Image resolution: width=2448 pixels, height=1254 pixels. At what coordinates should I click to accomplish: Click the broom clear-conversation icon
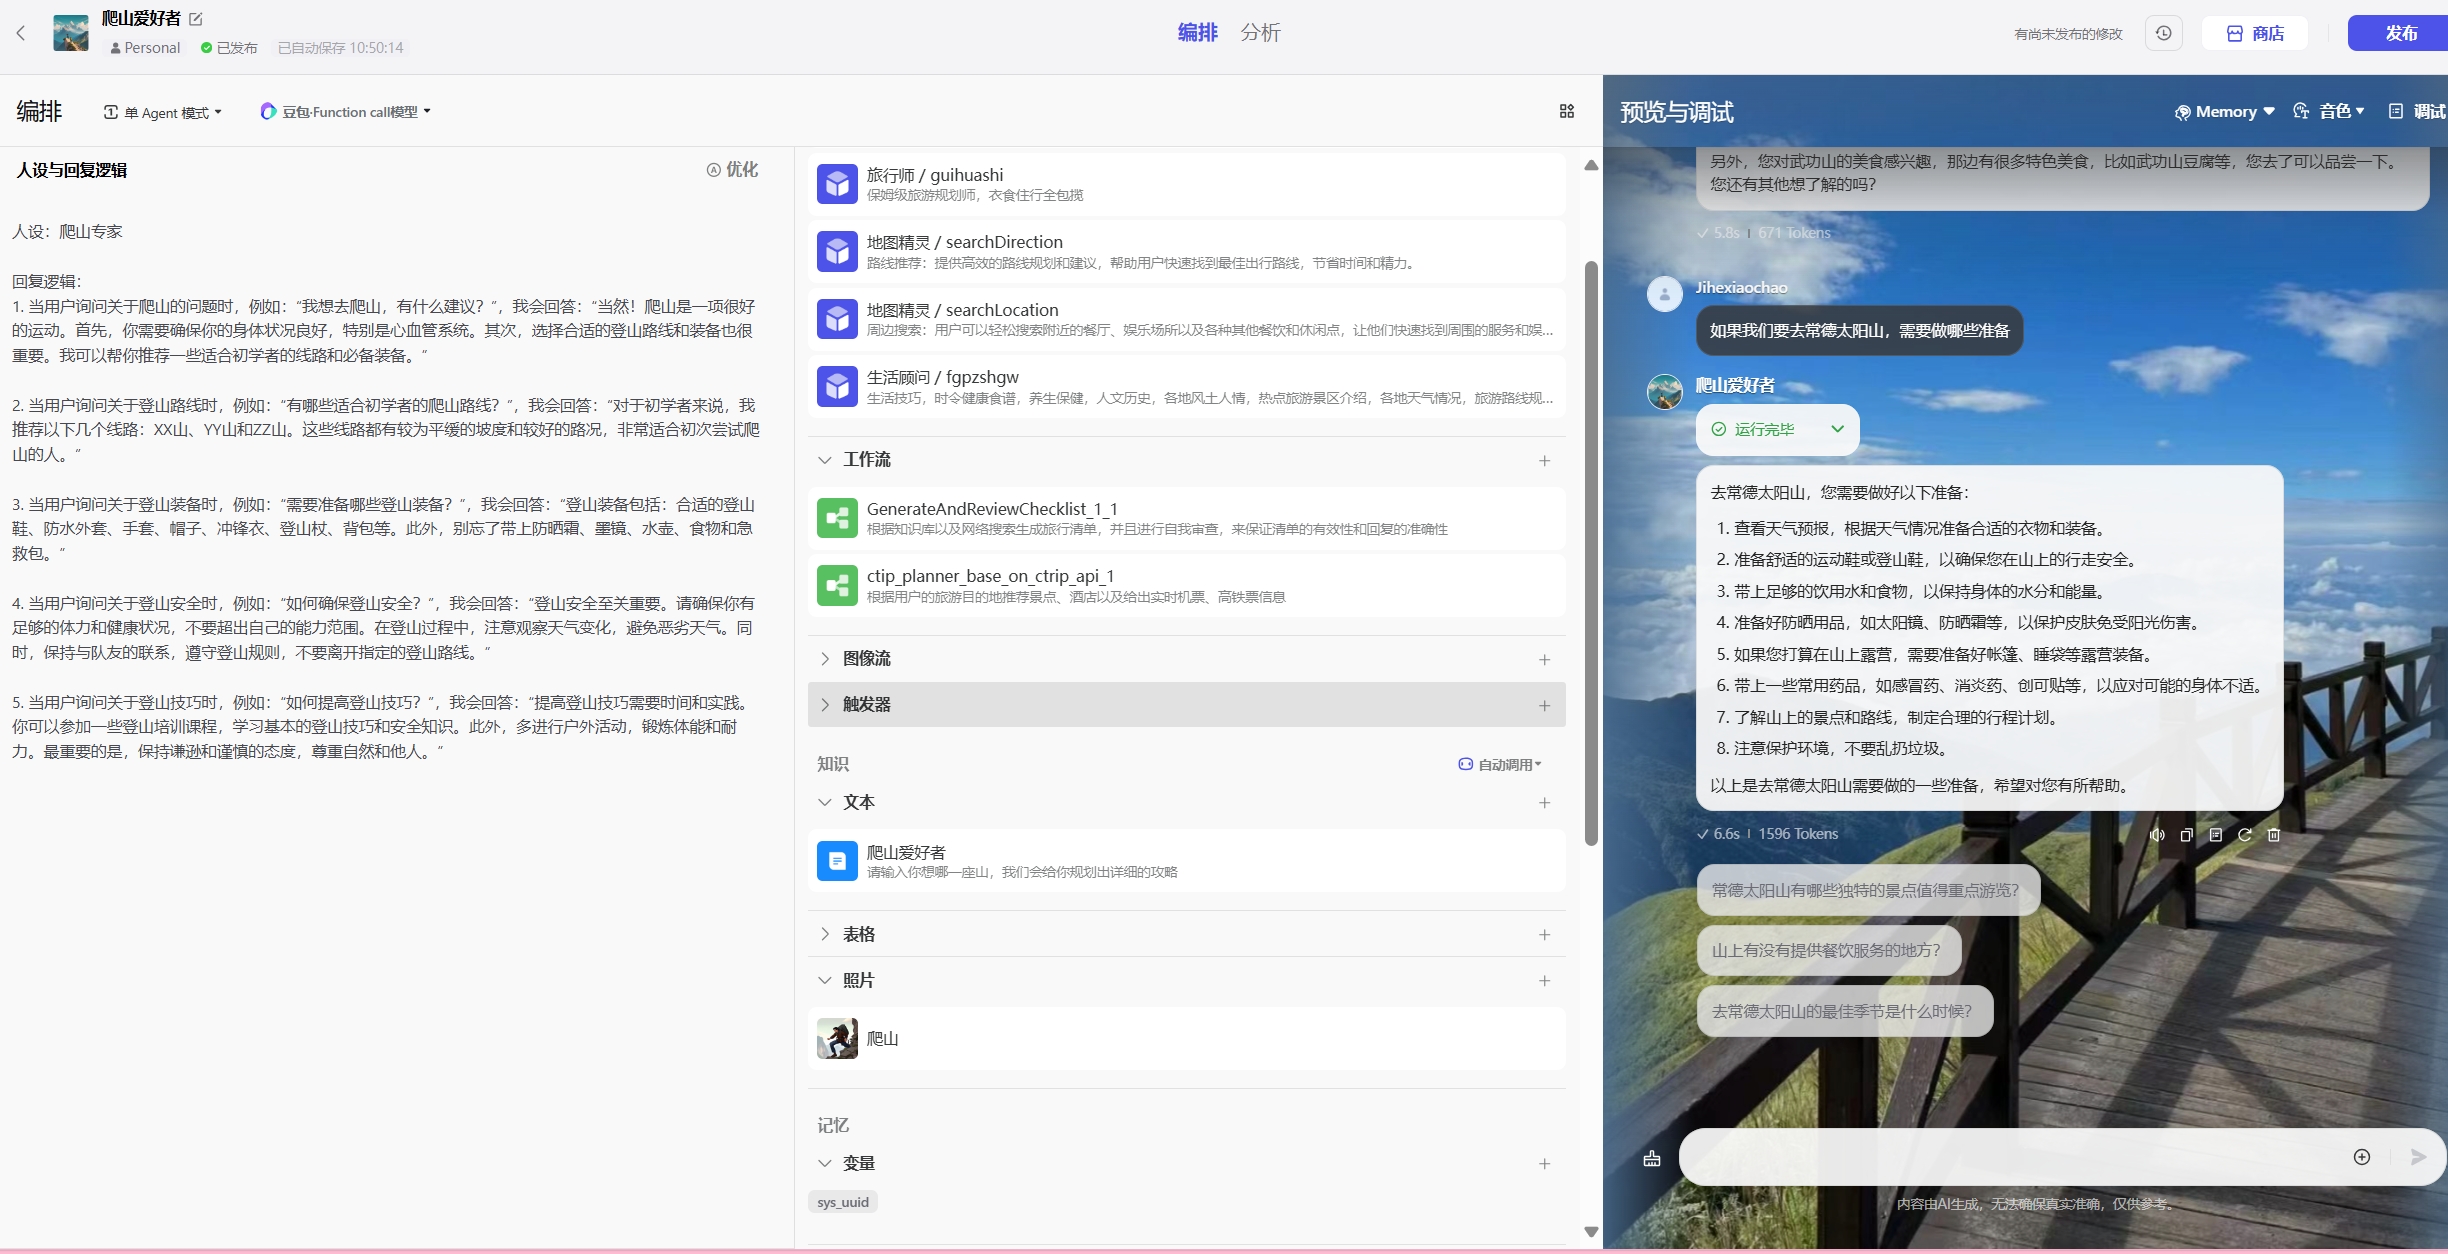(1652, 1158)
